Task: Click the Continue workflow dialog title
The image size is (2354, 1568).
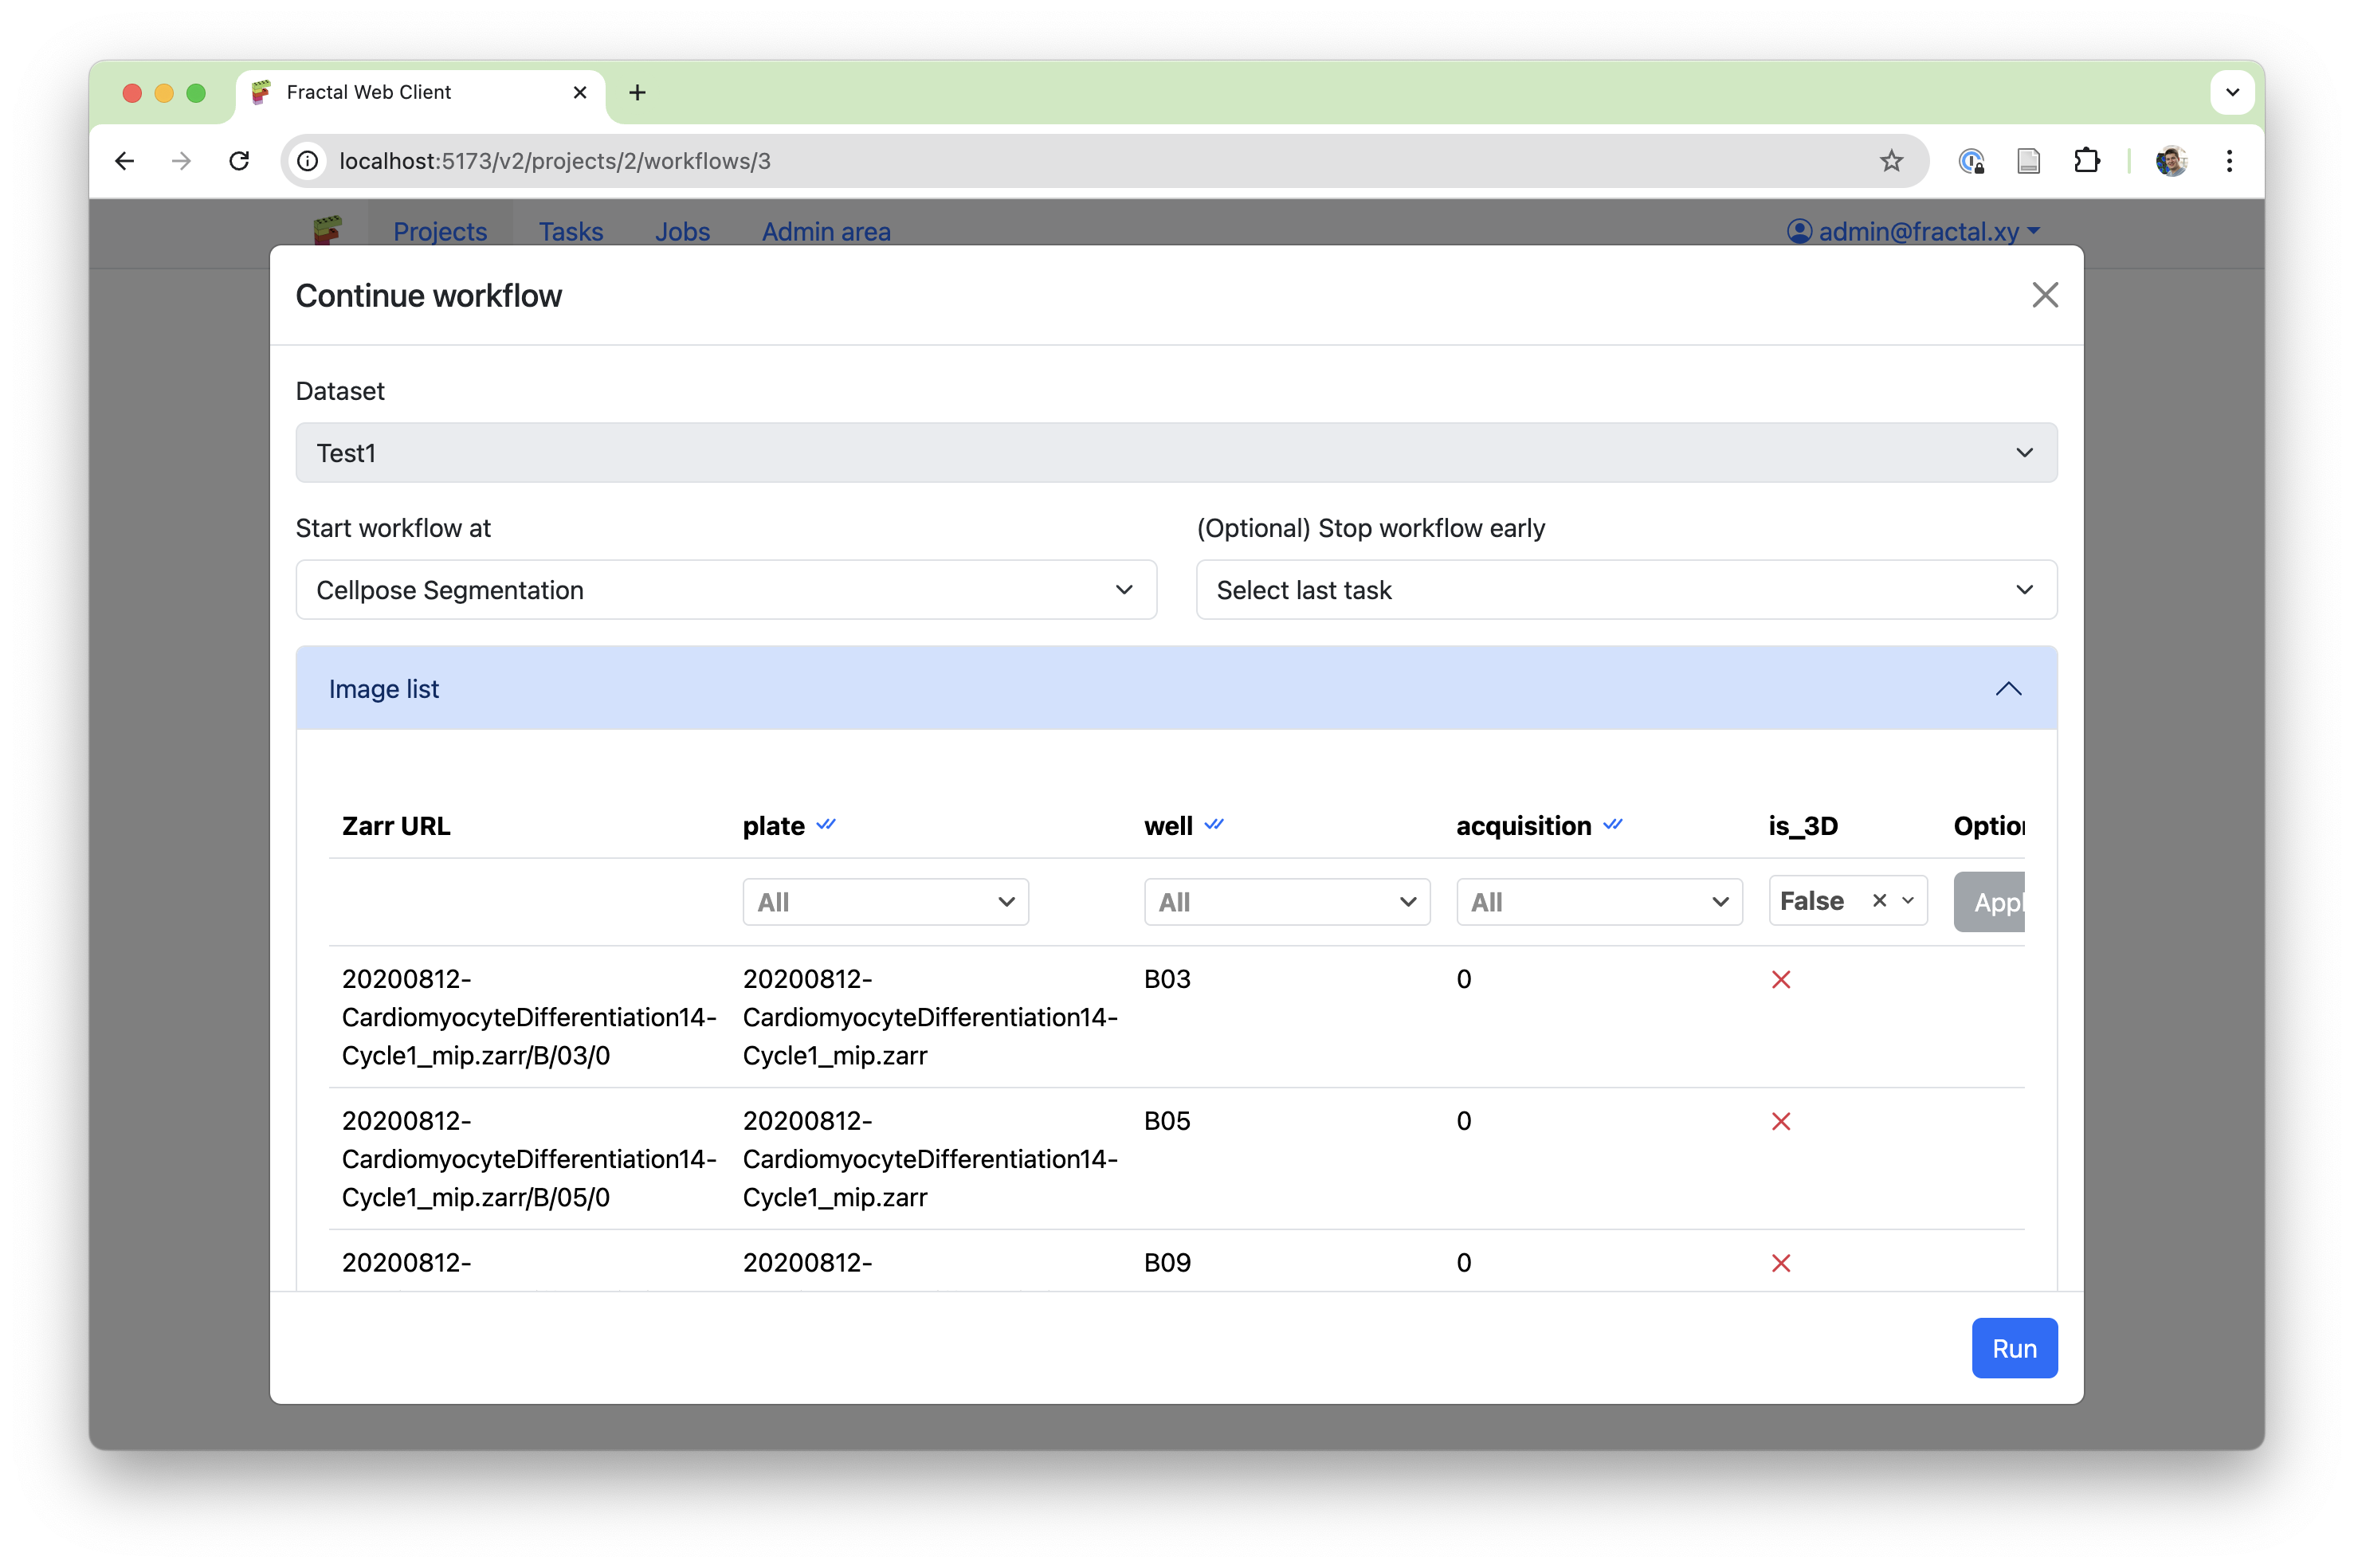Action: 429,296
